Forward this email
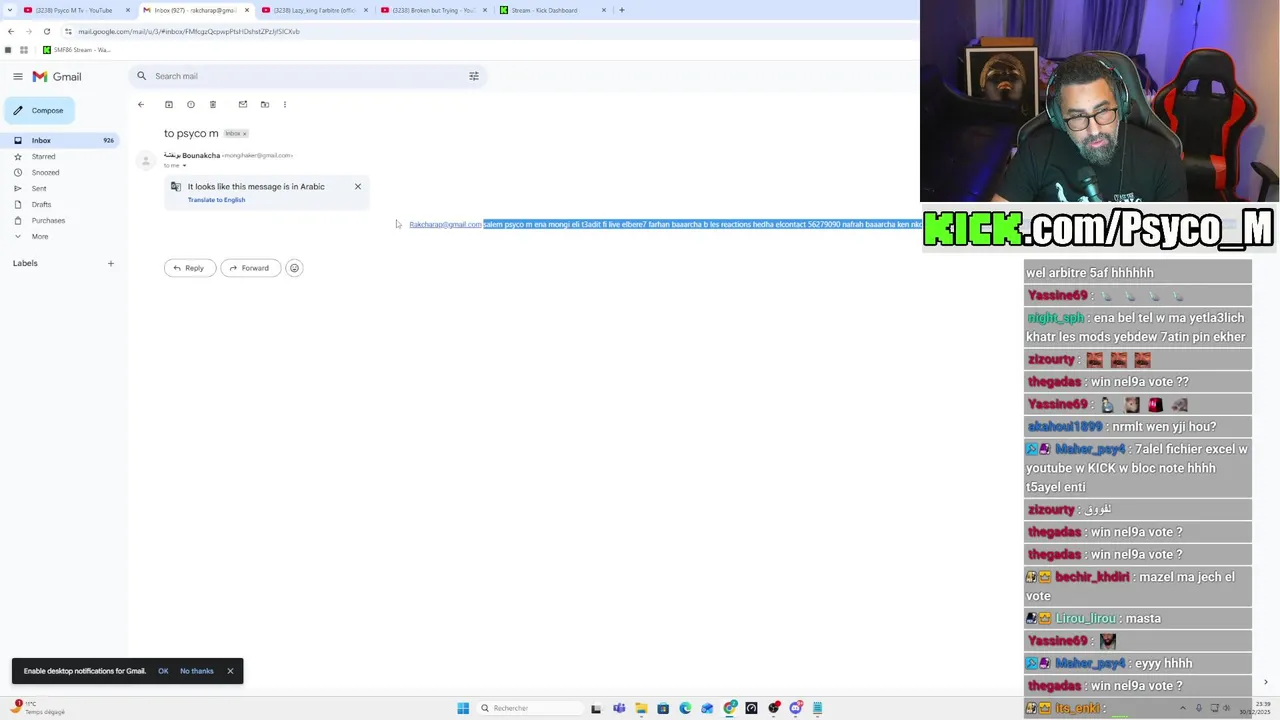 click(249, 268)
